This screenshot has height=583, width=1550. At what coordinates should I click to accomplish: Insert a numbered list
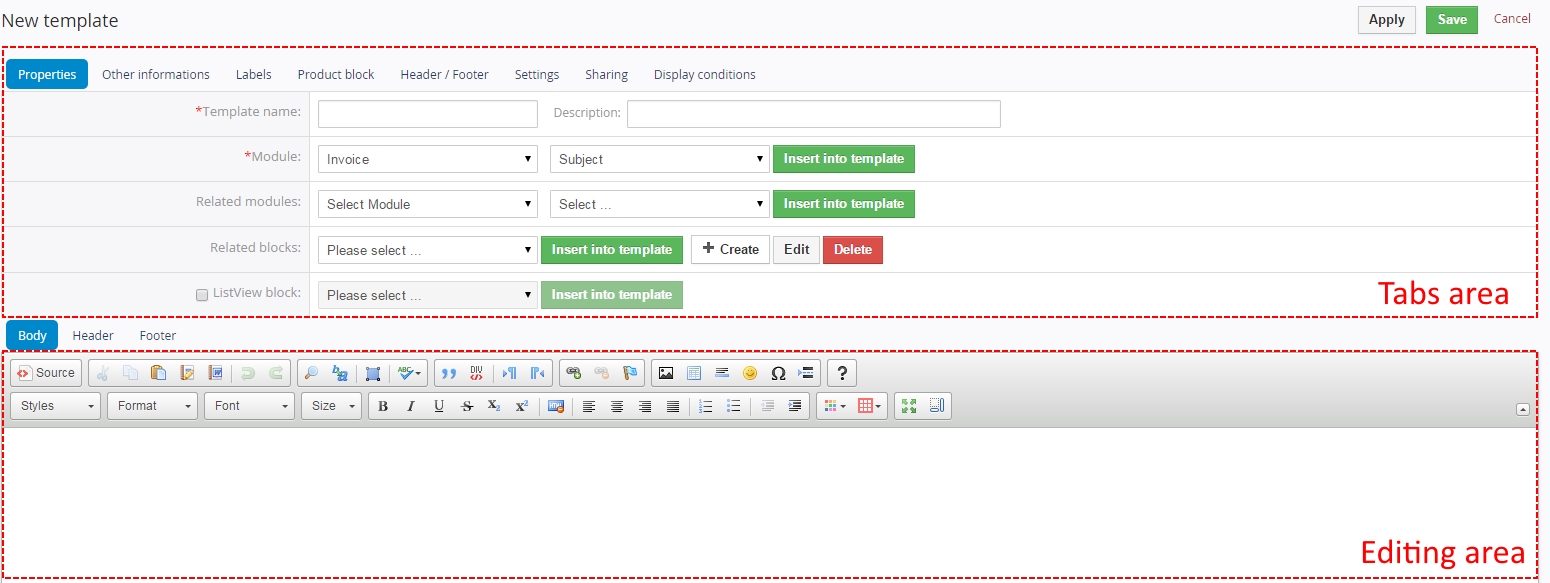(705, 406)
